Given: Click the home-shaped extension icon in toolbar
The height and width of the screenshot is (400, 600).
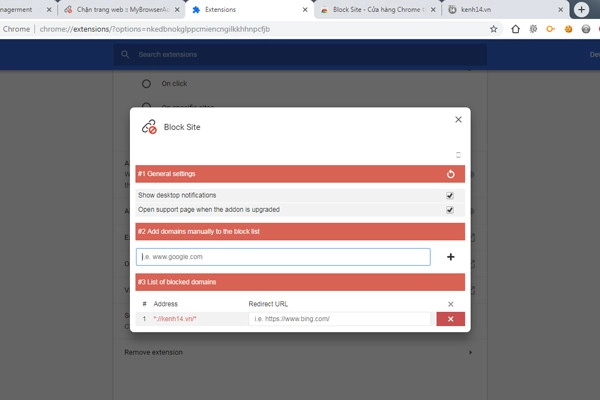Looking at the screenshot, I should (x=515, y=29).
